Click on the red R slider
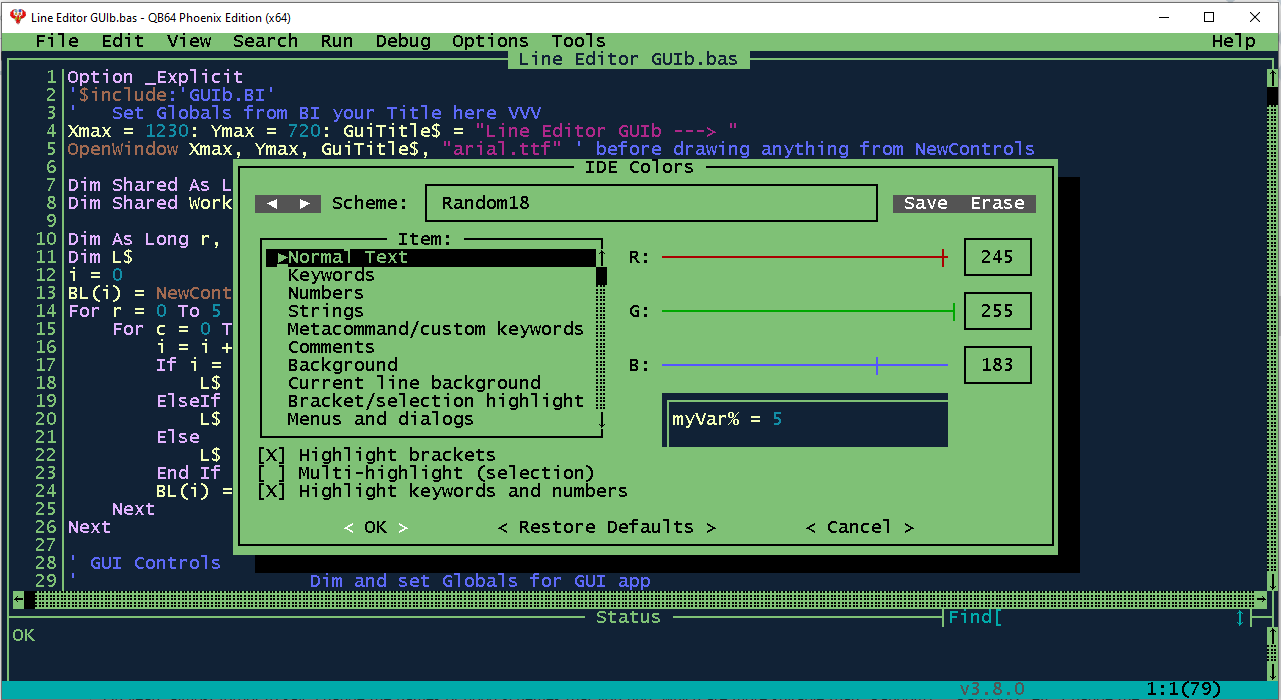The image size is (1281, 700). (805, 257)
